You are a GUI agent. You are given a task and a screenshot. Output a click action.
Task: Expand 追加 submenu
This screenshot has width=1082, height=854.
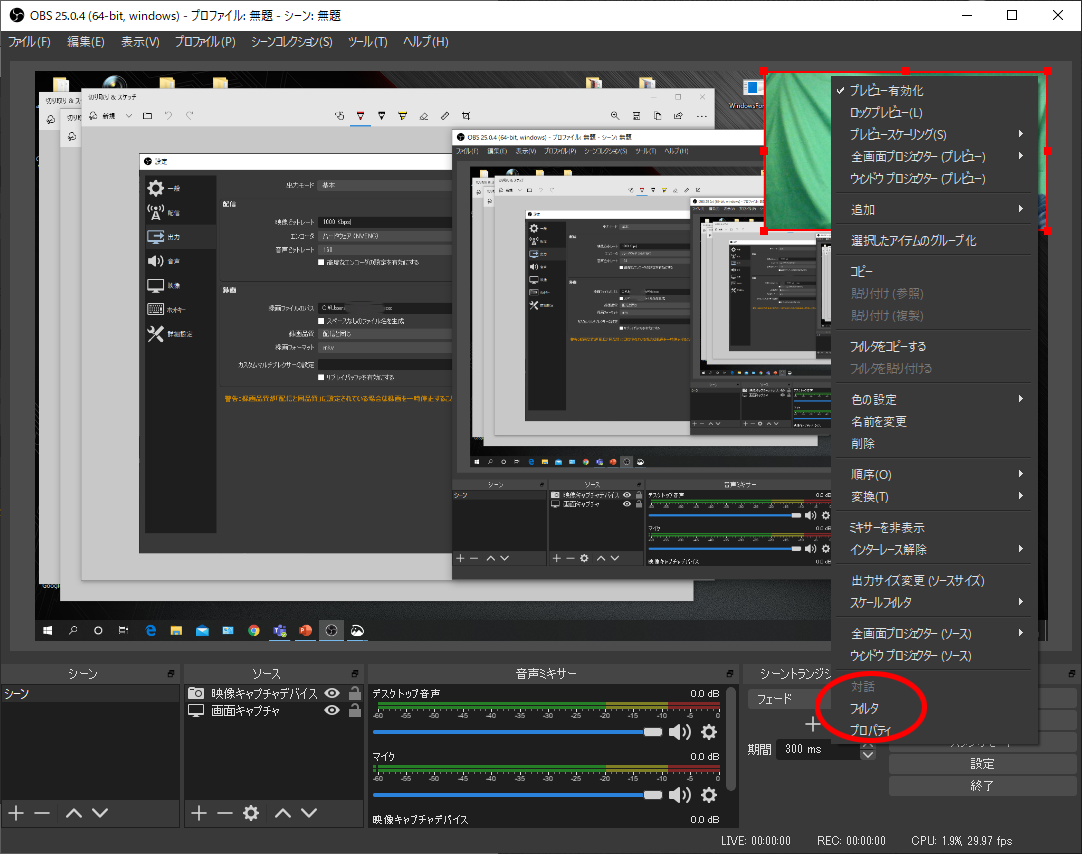coord(935,210)
